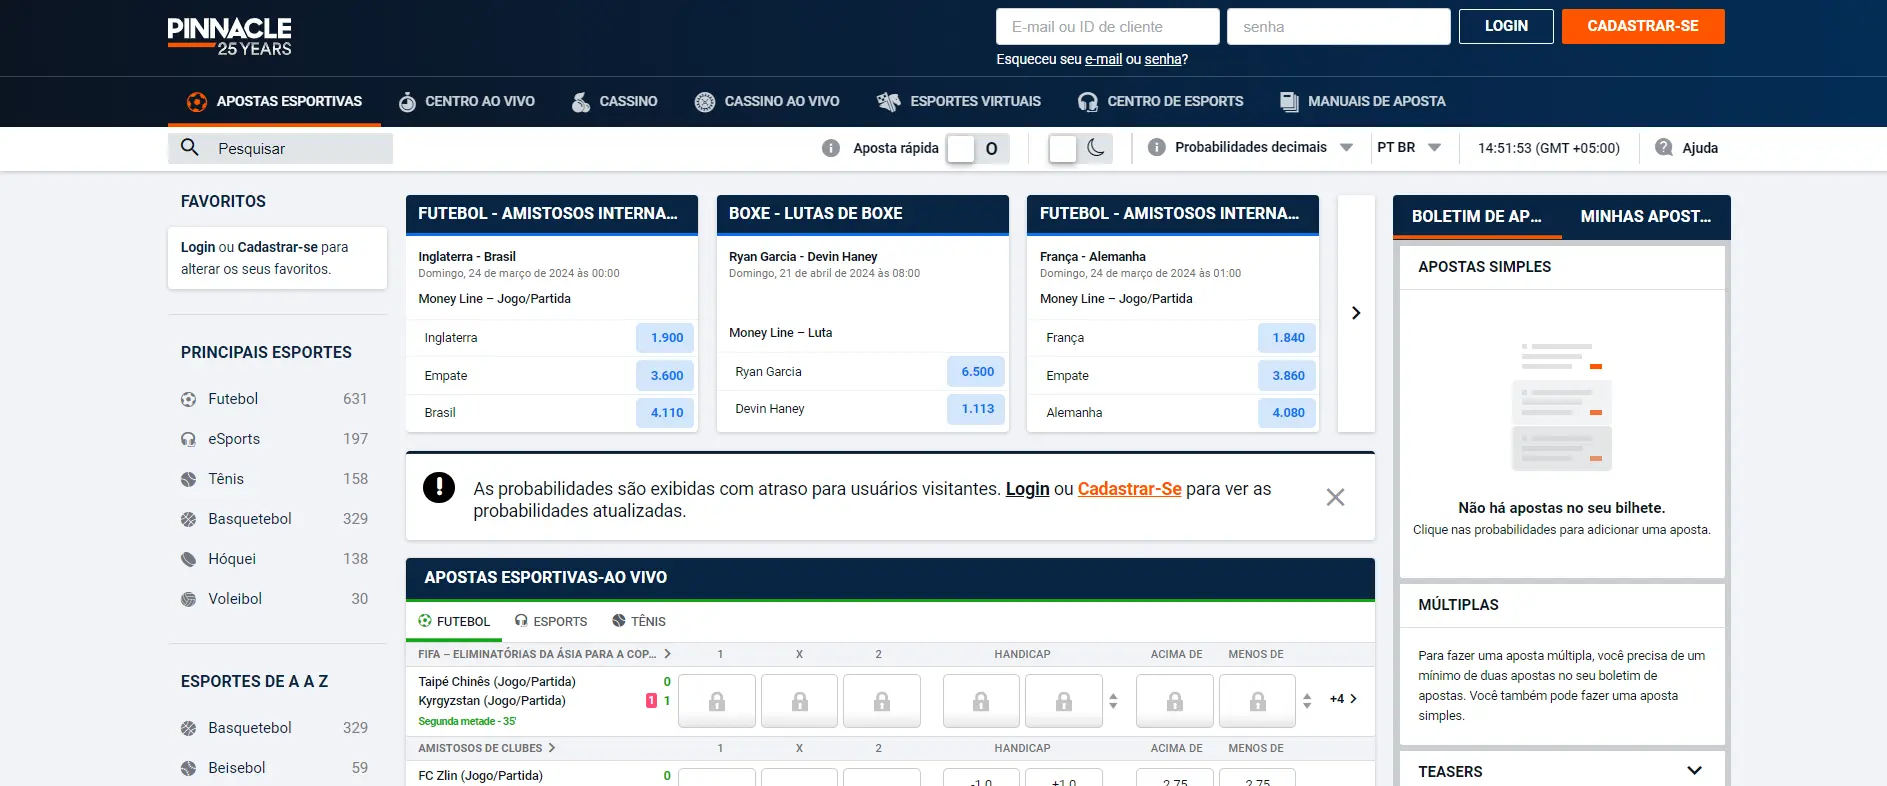Click forgot e-mail link
Image resolution: width=1887 pixels, height=786 pixels.
(x=1103, y=59)
